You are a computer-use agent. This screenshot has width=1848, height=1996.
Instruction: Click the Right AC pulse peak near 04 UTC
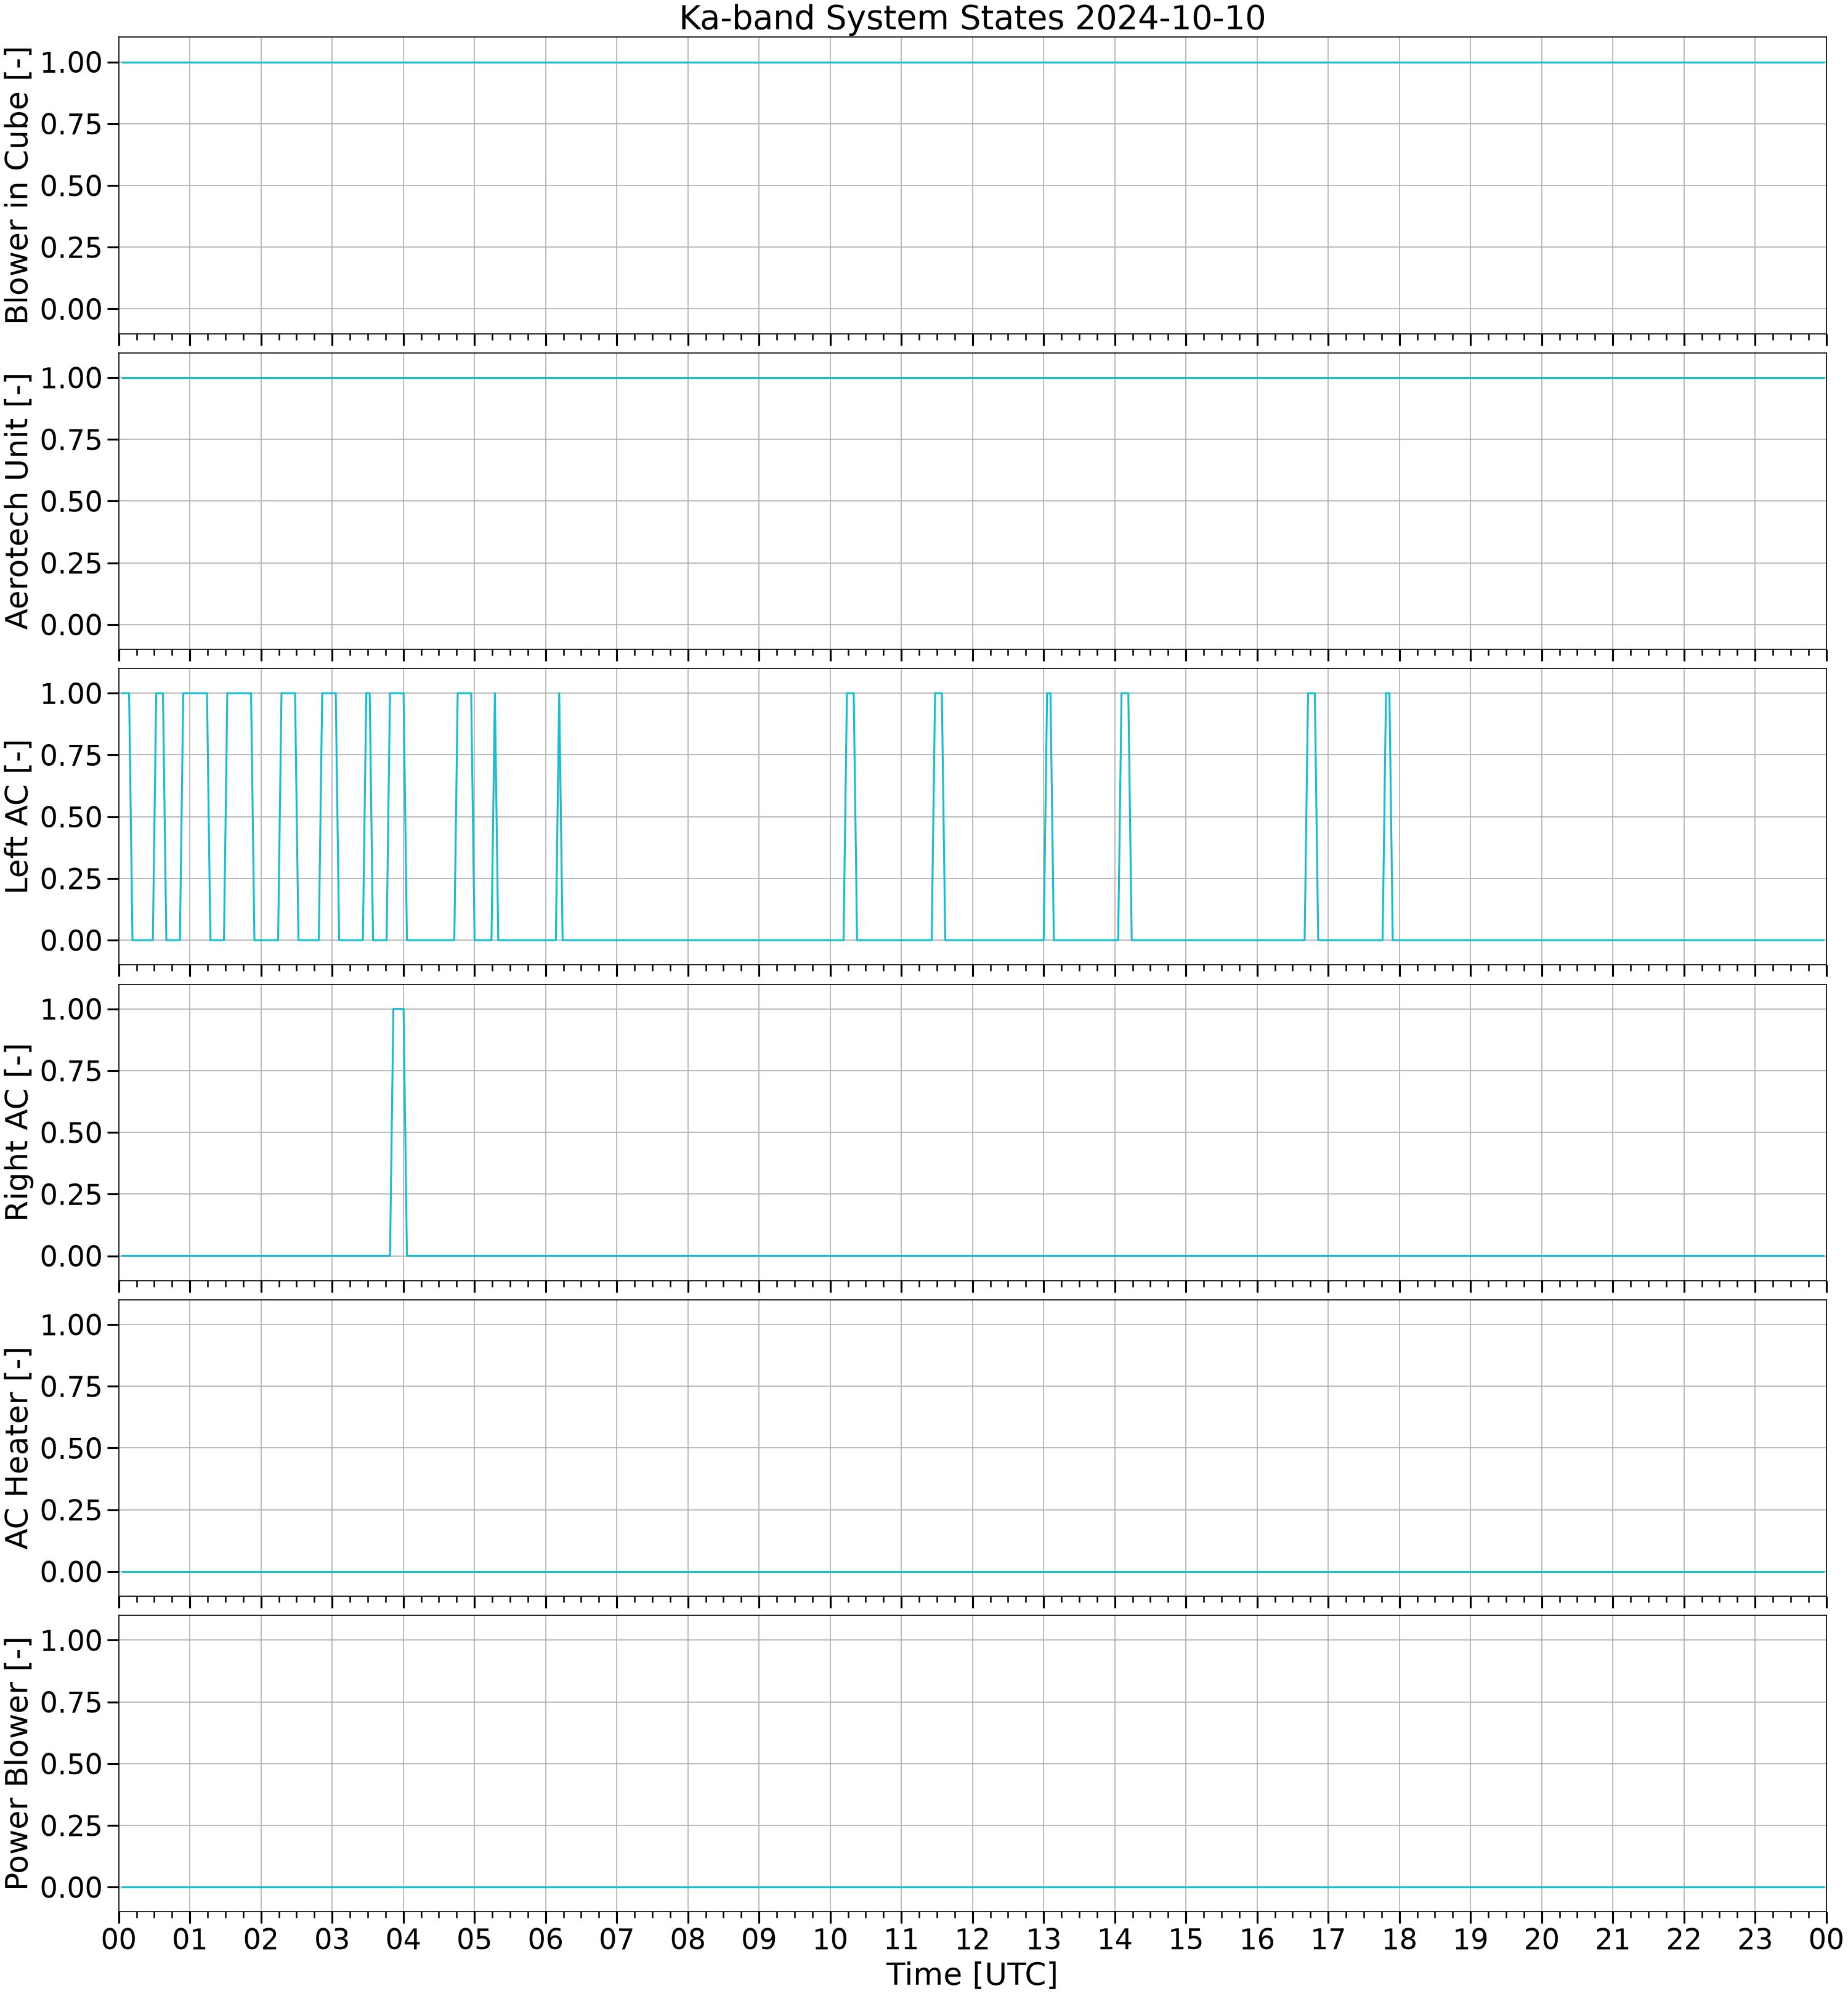pyautogui.click(x=398, y=1009)
